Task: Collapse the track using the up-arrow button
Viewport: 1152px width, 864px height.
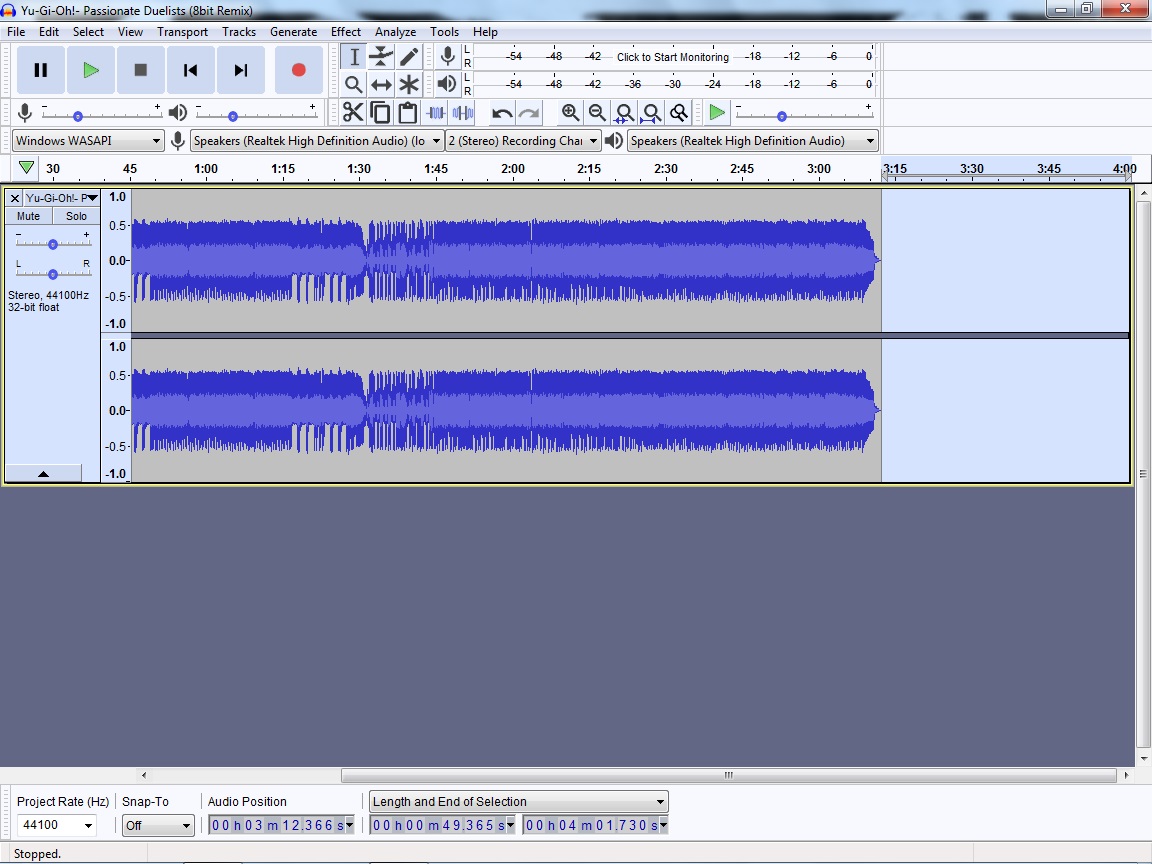Action: pyautogui.click(x=43, y=474)
